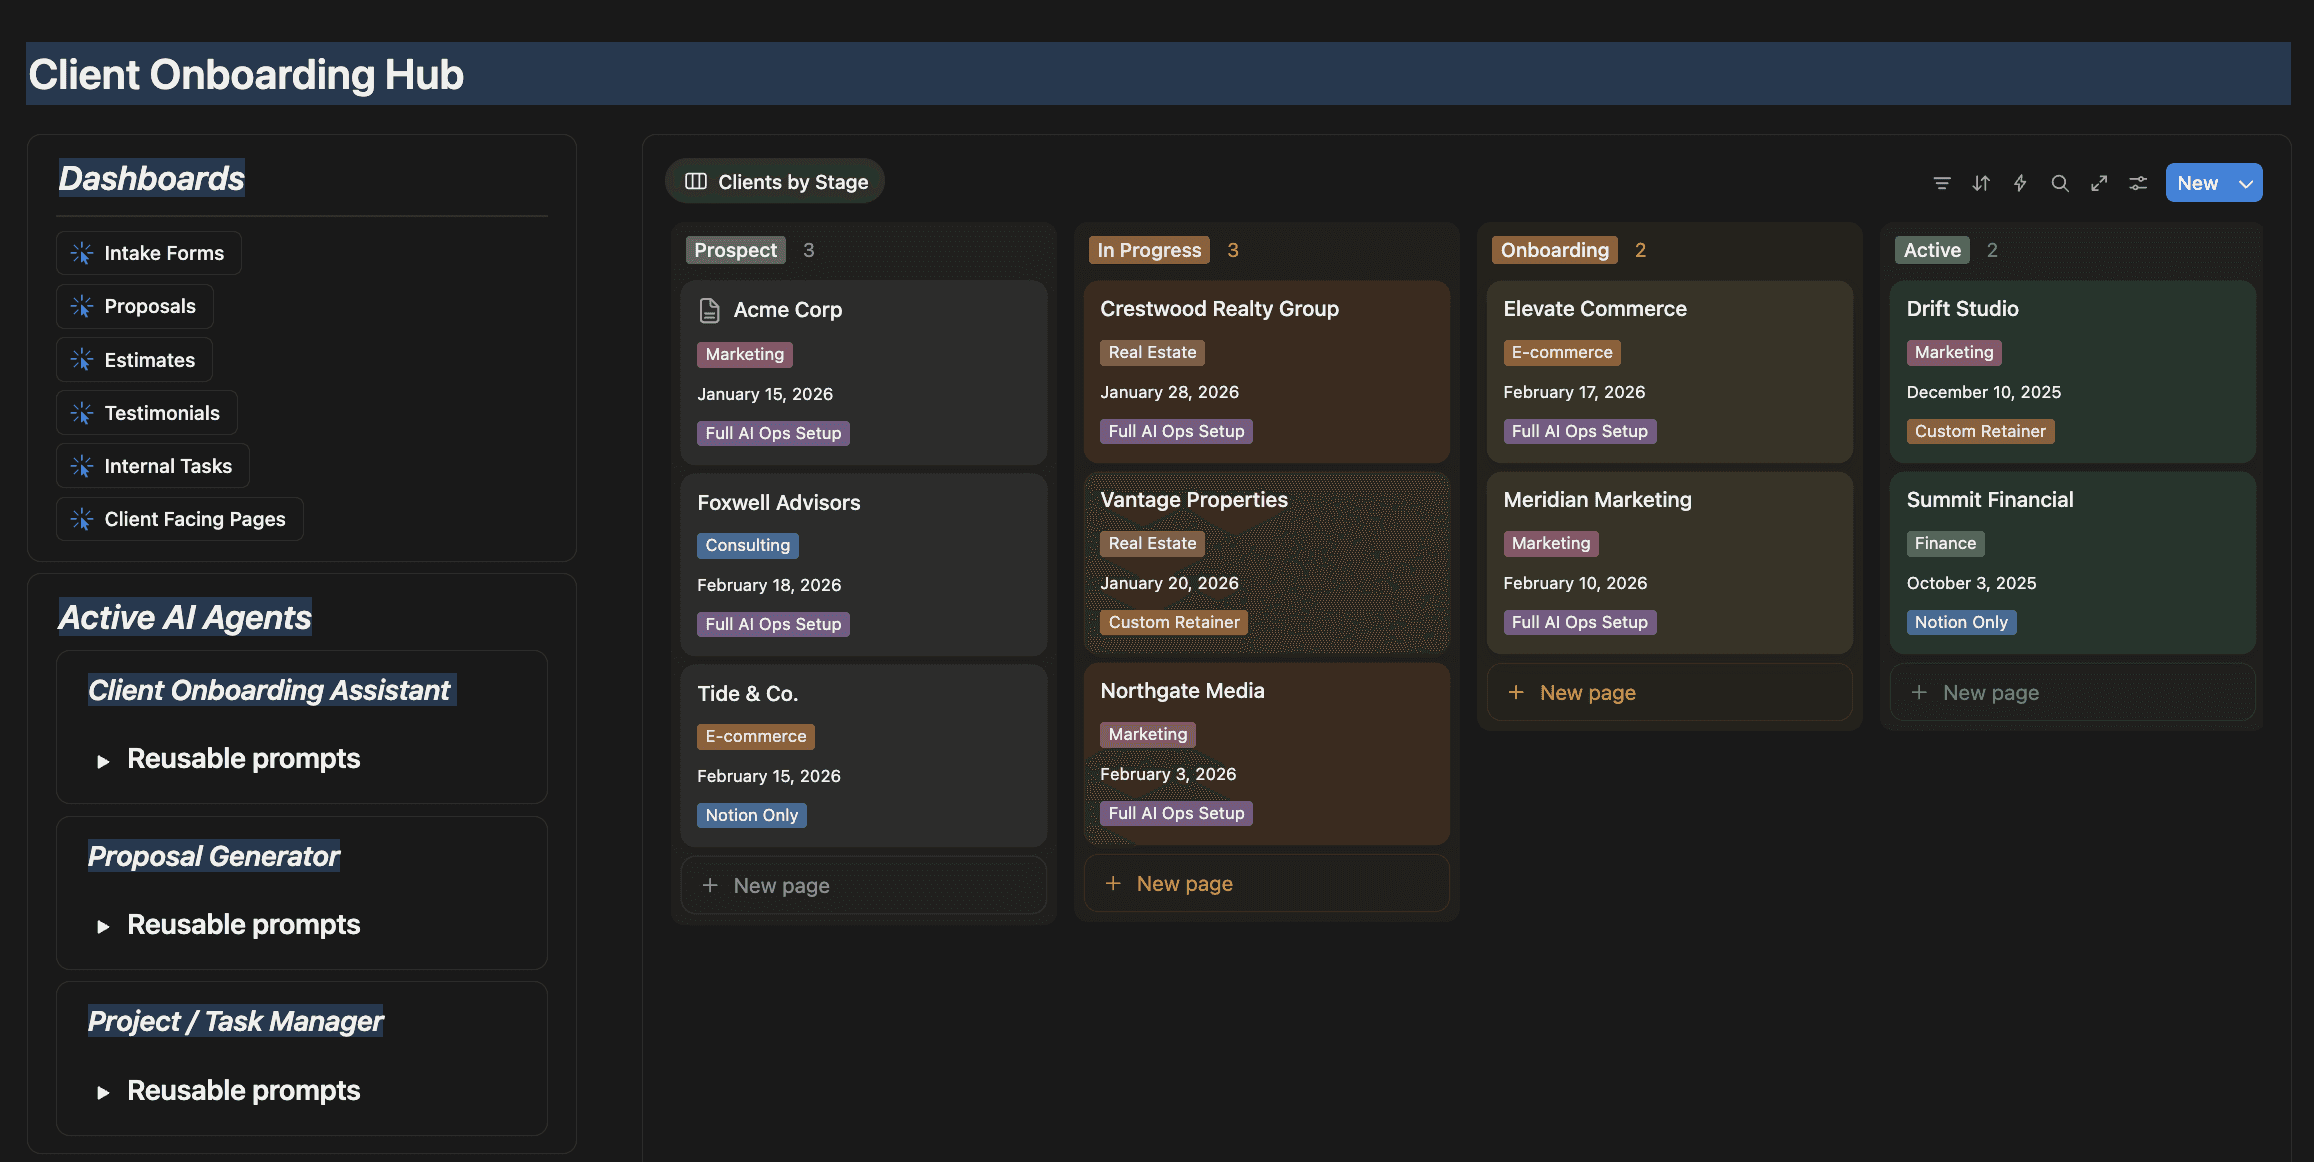2314x1162 pixels.
Task: Open the New button dropdown chevron
Action: click(x=2246, y=183)
